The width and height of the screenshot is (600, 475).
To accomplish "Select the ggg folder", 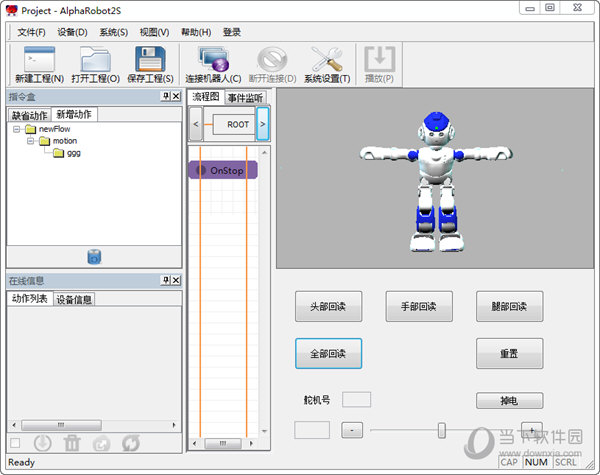I will pos(68,153).
